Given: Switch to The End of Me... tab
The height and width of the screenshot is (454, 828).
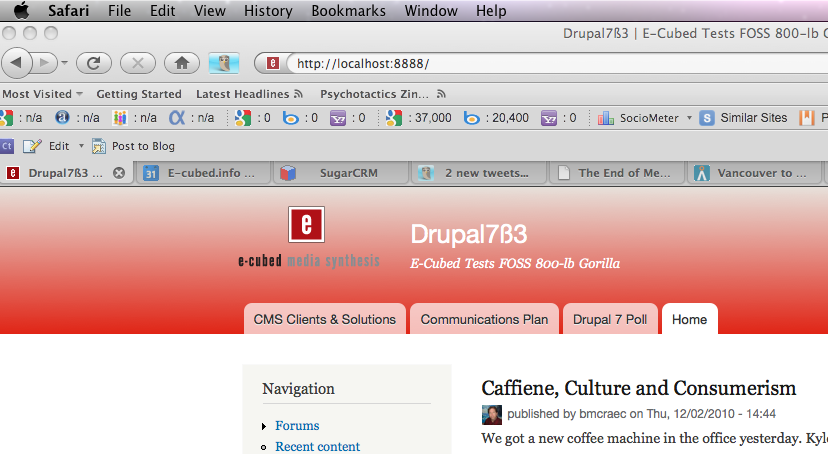Looking at the screenshot, I should point(617,173).
